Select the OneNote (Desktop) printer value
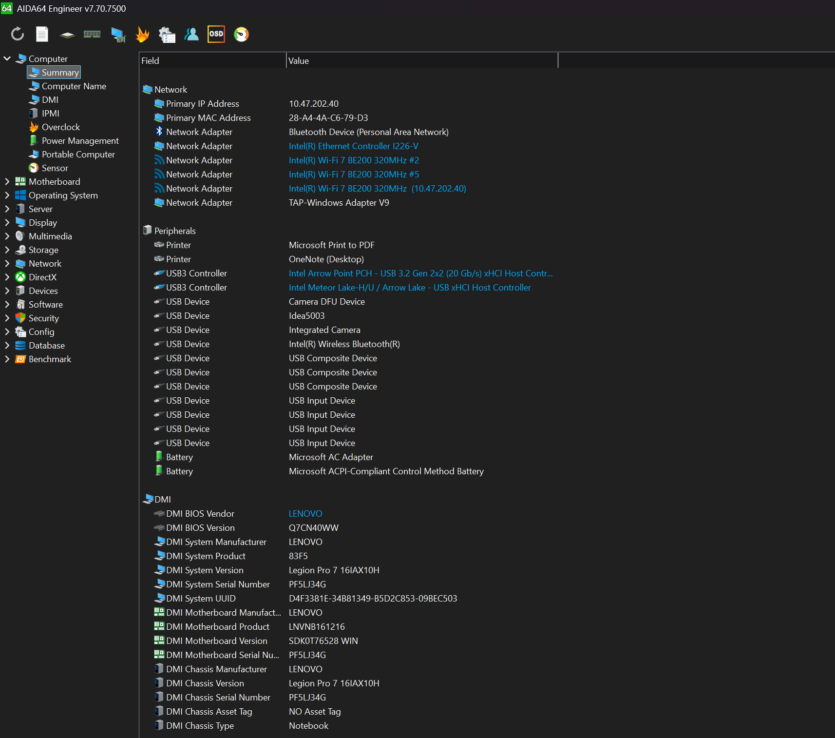This screenshot has height=738, width=835. click(x=326, y=259)
